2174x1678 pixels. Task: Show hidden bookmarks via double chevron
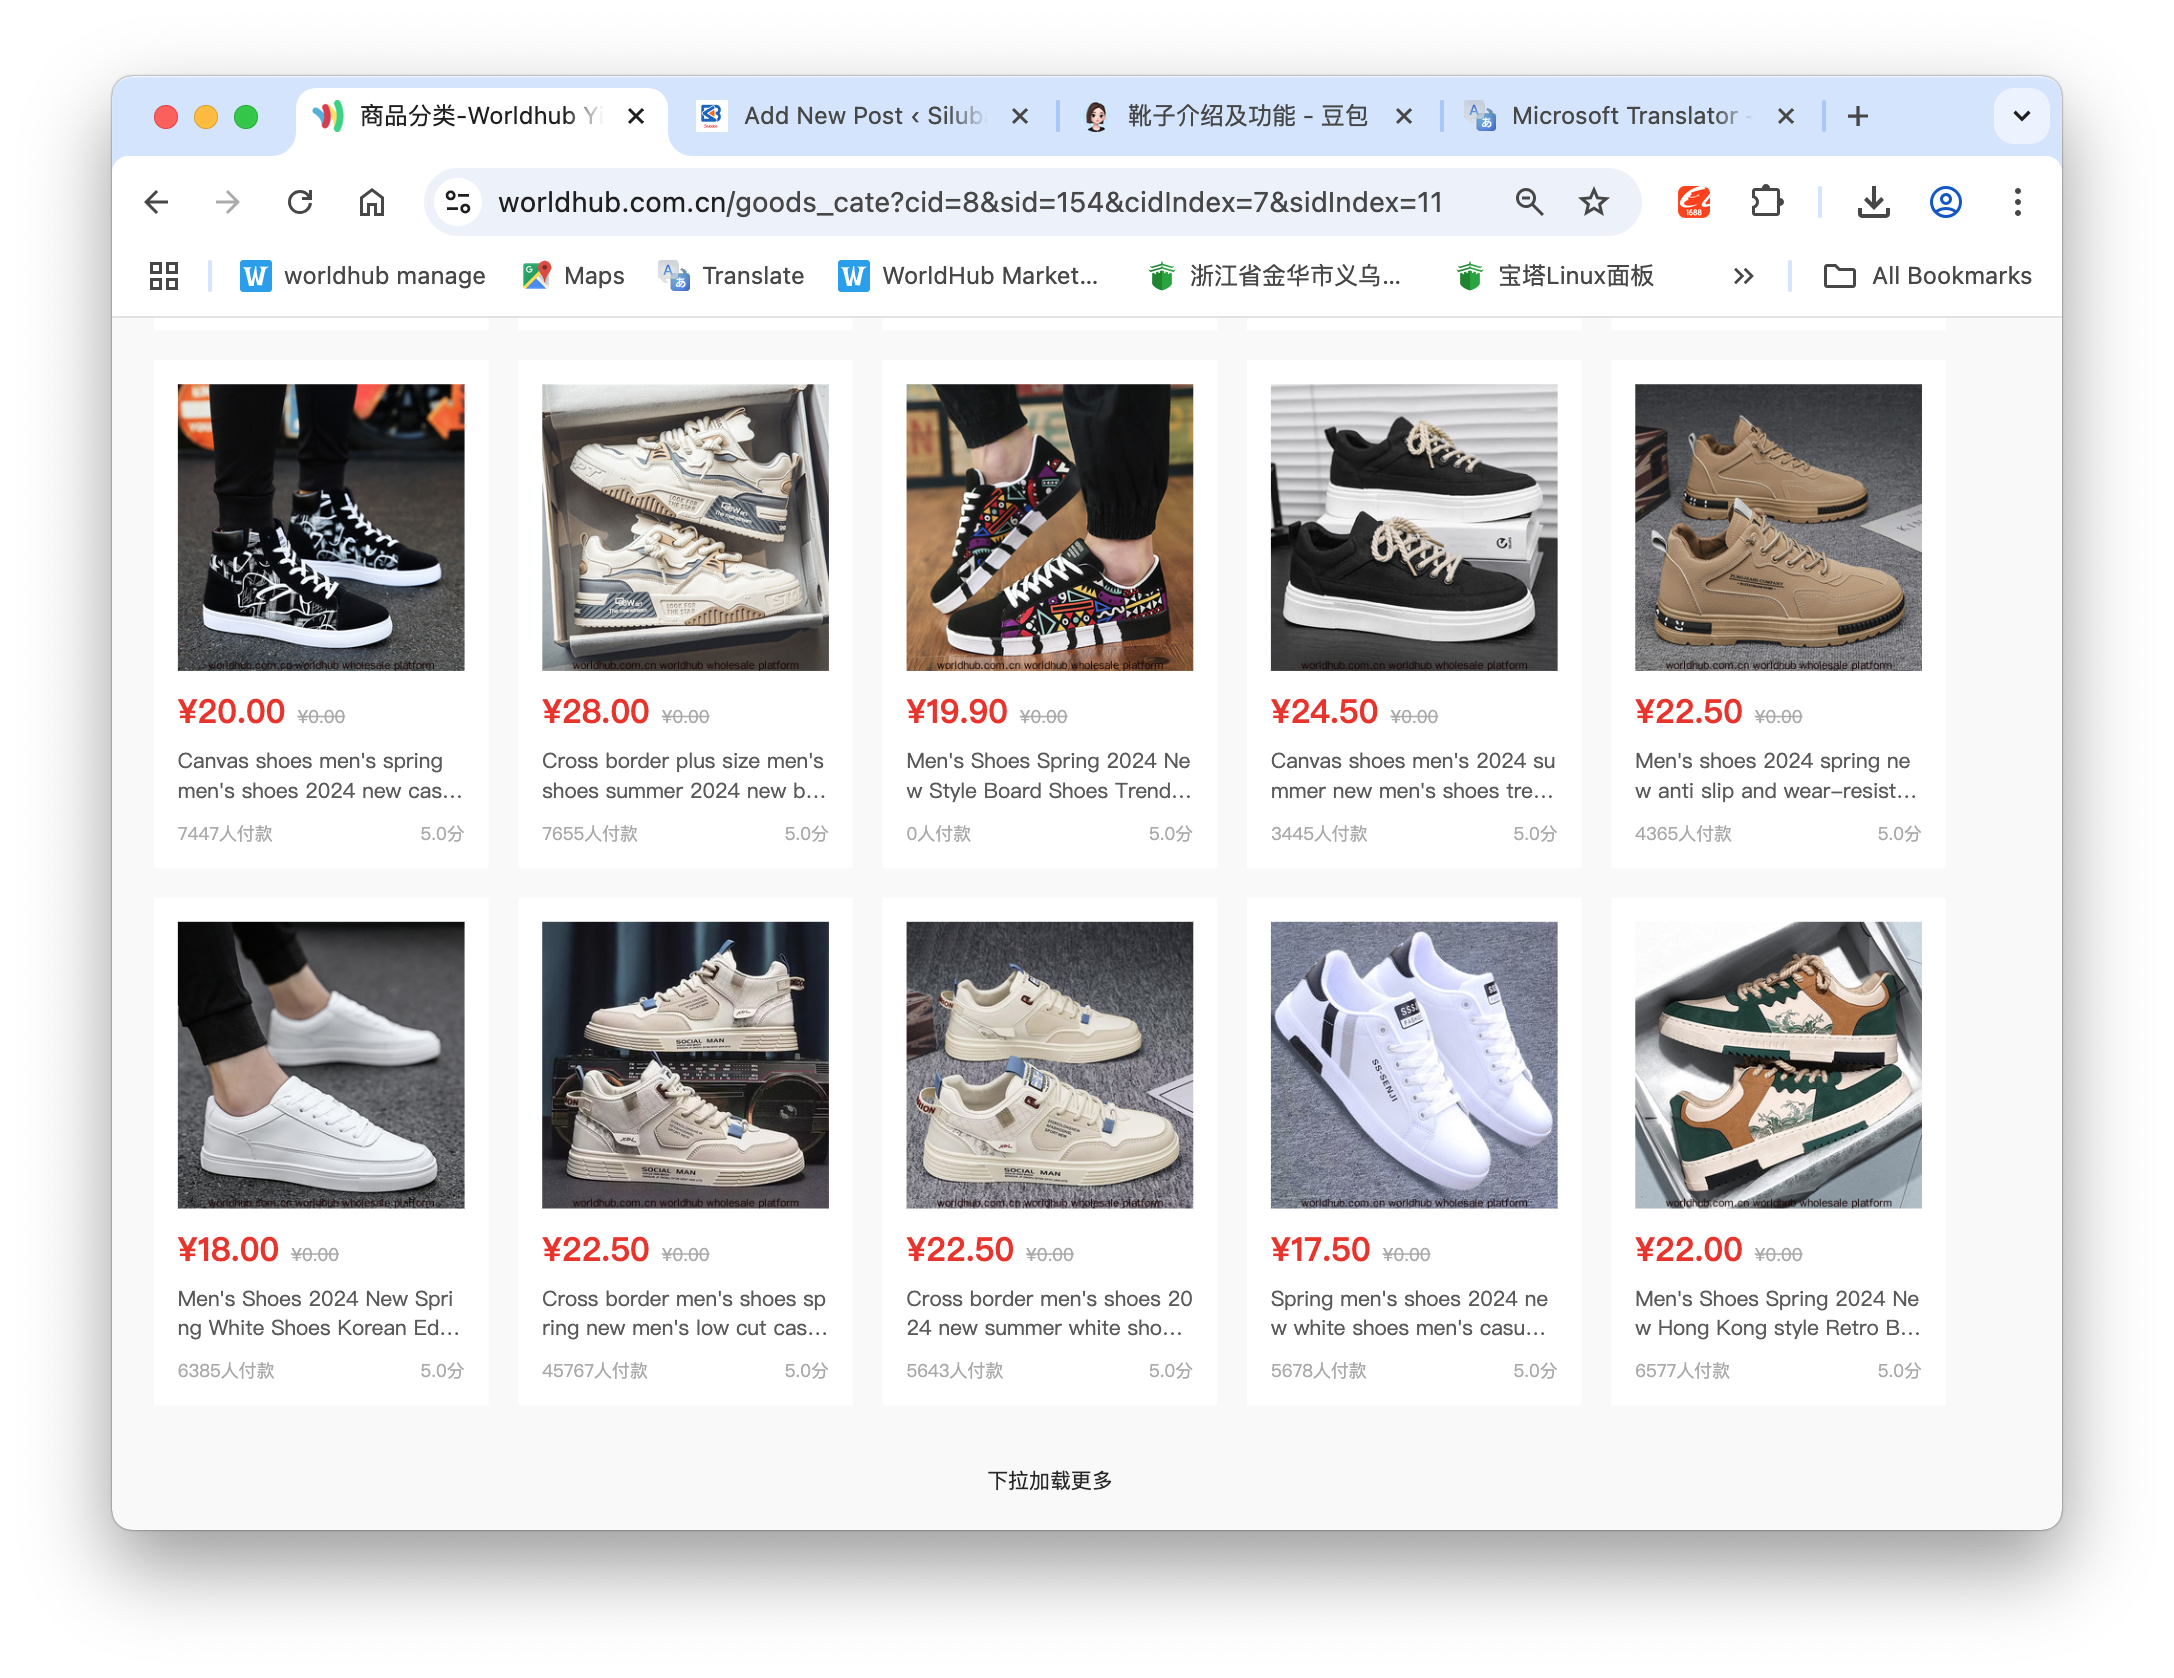(1743, 276)
